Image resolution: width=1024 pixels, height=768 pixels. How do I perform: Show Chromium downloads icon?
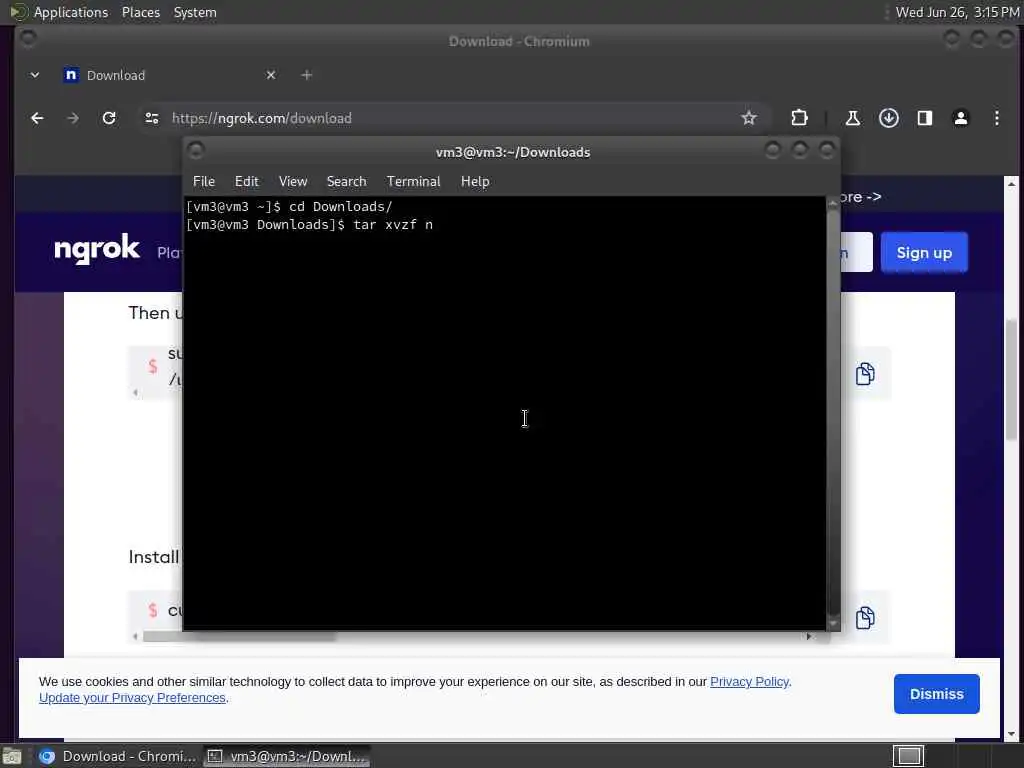pos(888,118)
